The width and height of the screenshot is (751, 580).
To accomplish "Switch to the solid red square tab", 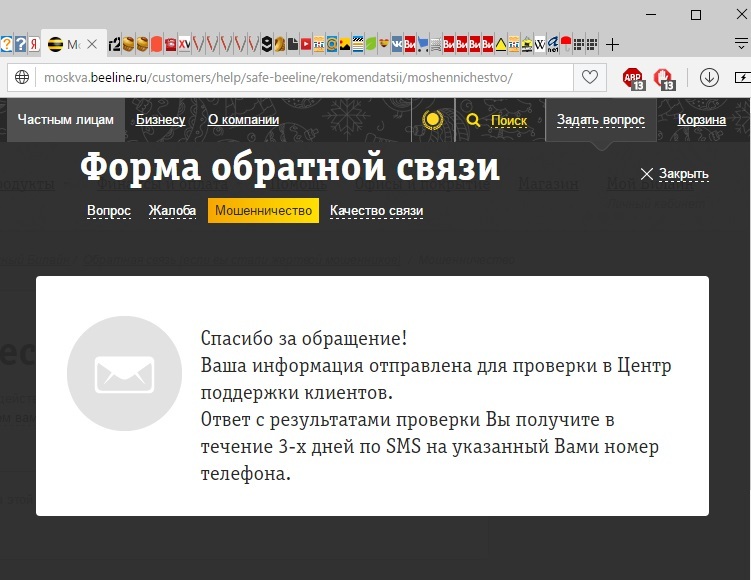I will point(156,45).
